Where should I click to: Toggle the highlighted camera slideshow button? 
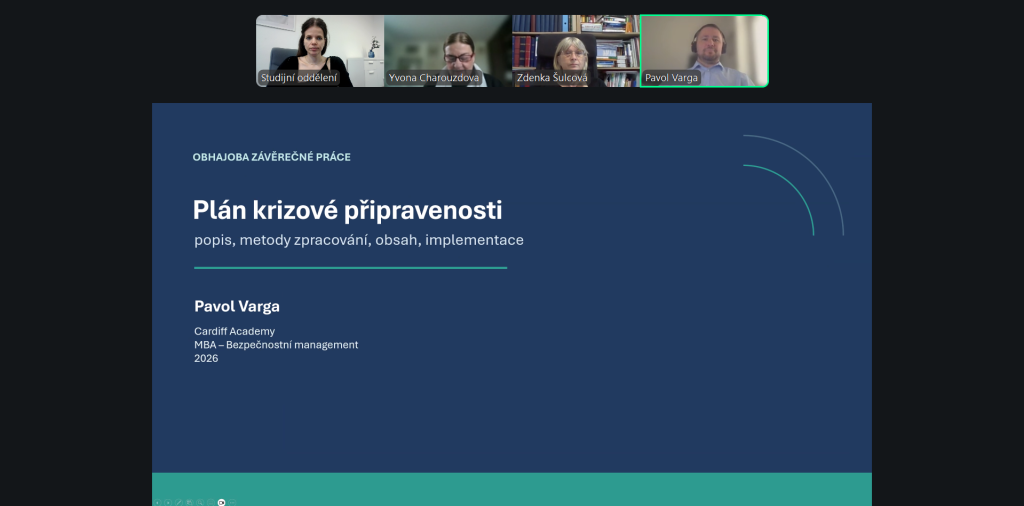[221, 503]
